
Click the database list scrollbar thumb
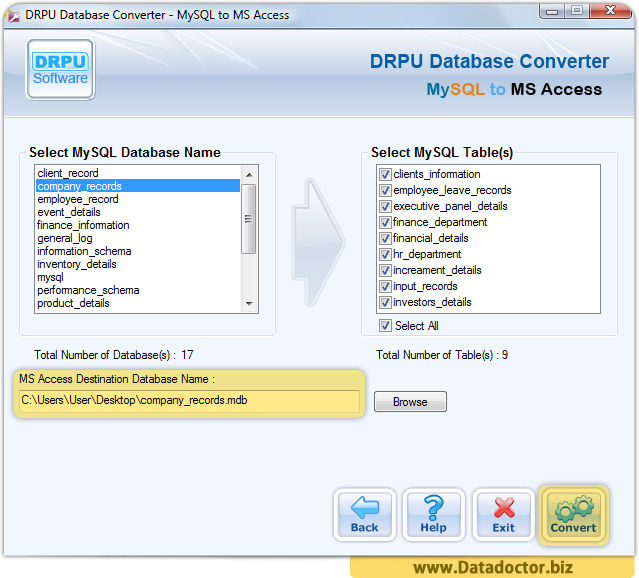(x=249, y=219)
